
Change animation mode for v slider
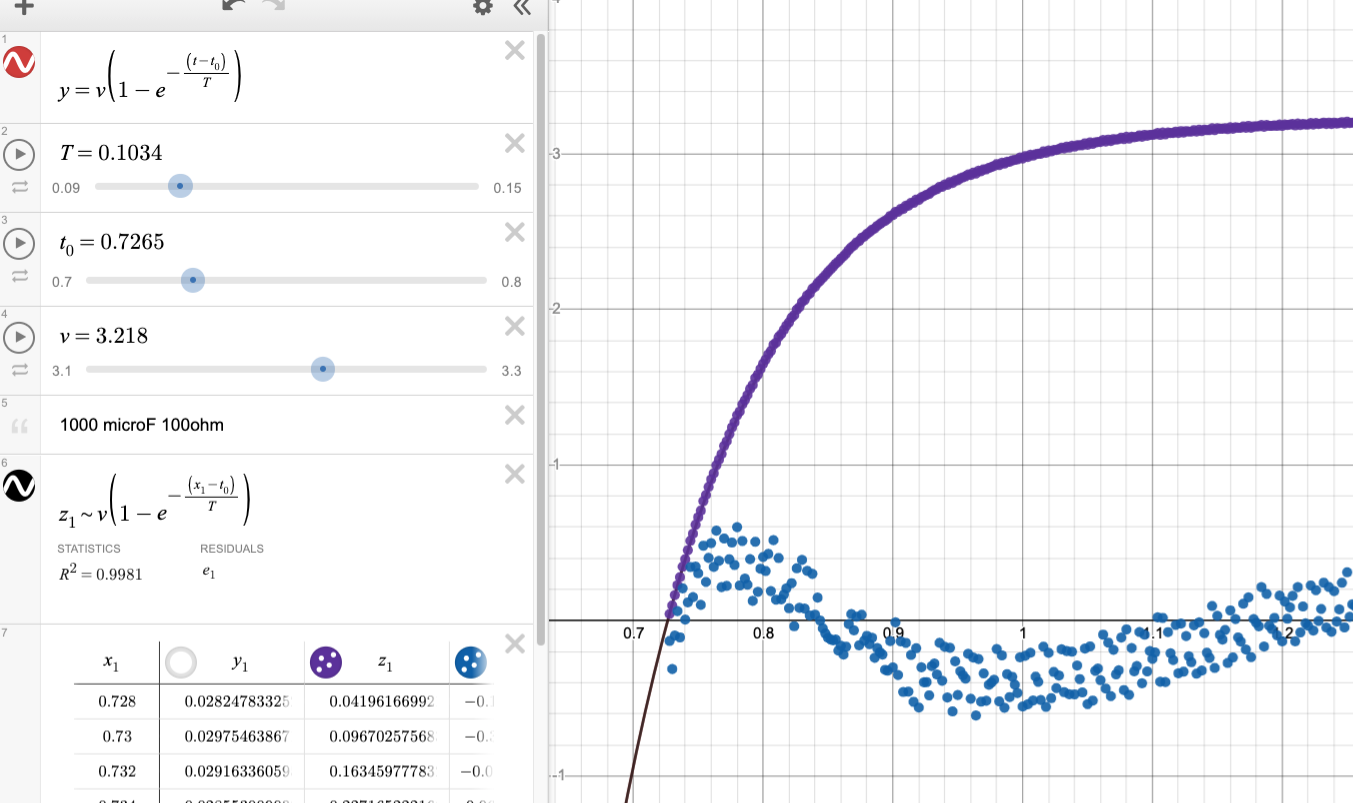[19, 370]
